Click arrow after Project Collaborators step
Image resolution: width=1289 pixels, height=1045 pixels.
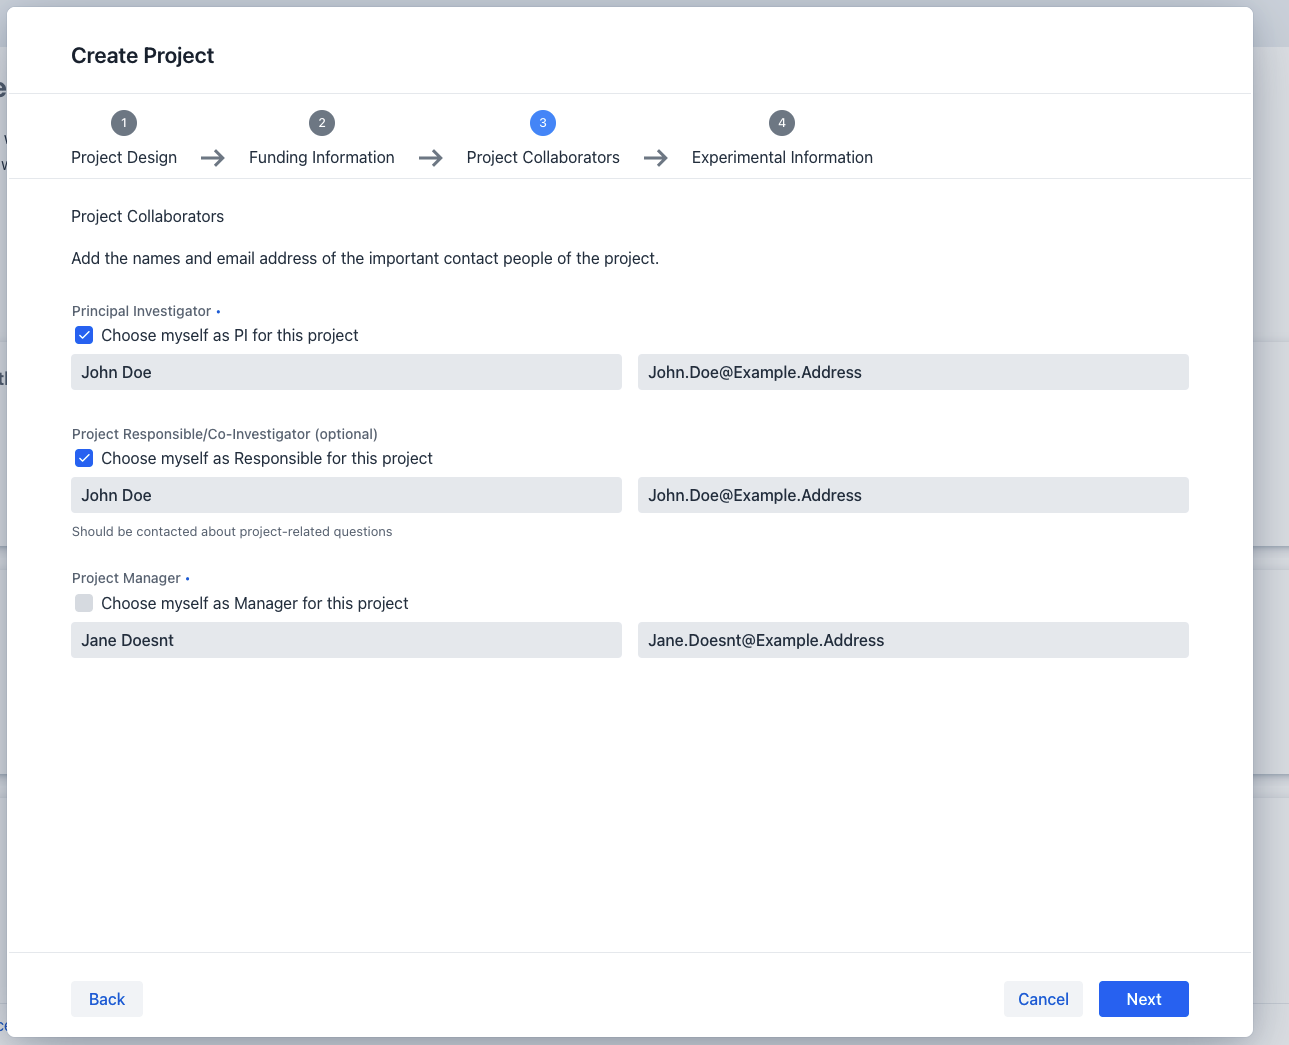coord(656,158)
